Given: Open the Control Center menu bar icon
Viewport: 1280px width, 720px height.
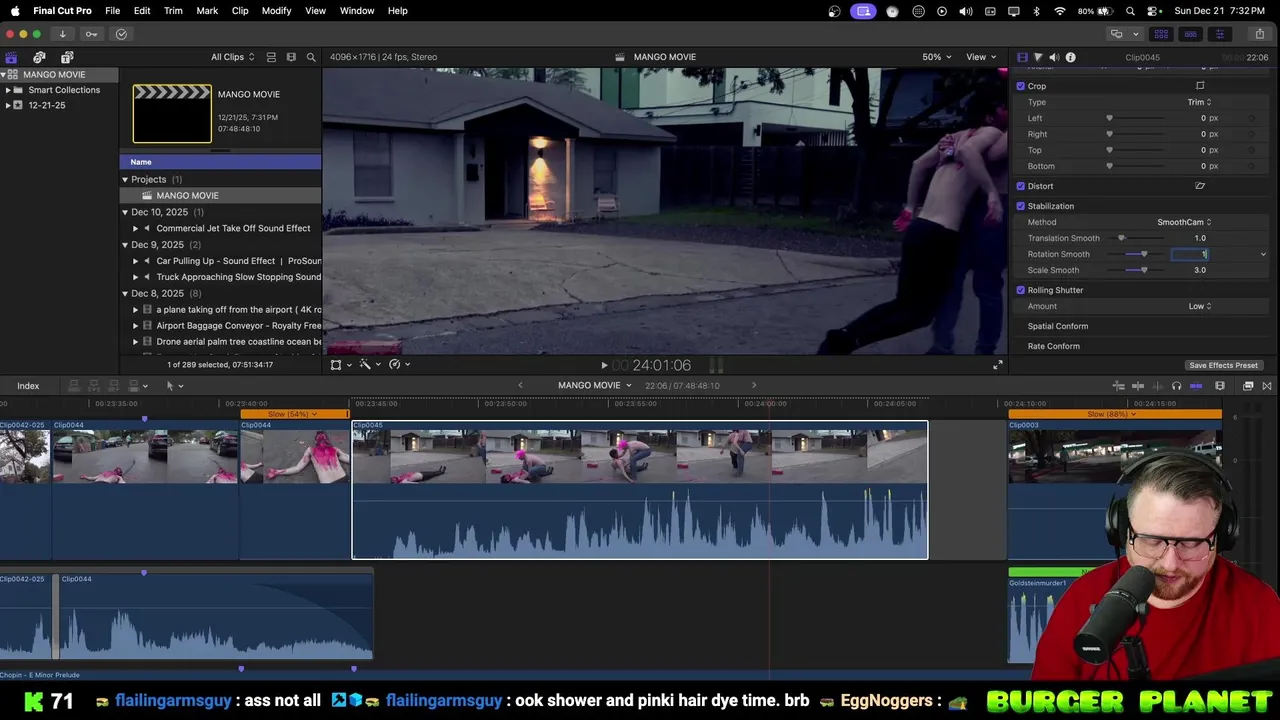Looking at the screenshot, I should point(1153,11).
